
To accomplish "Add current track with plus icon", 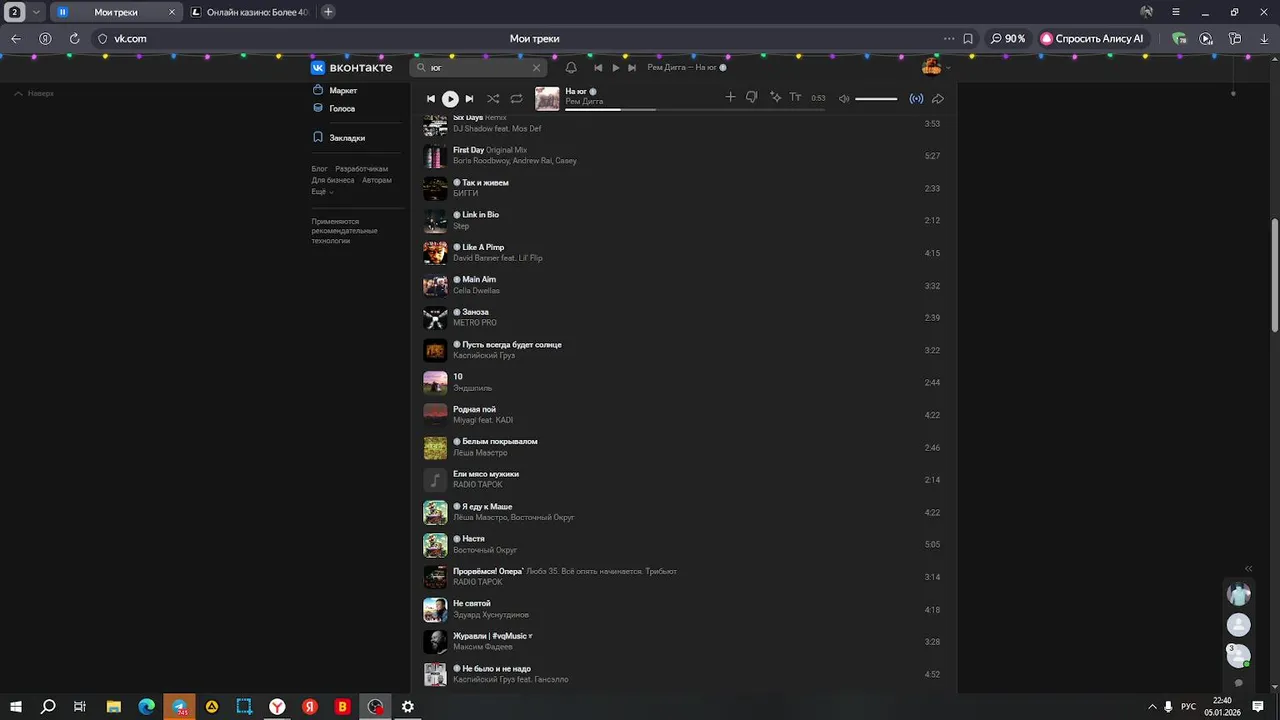I will click(x=730, y=97).
